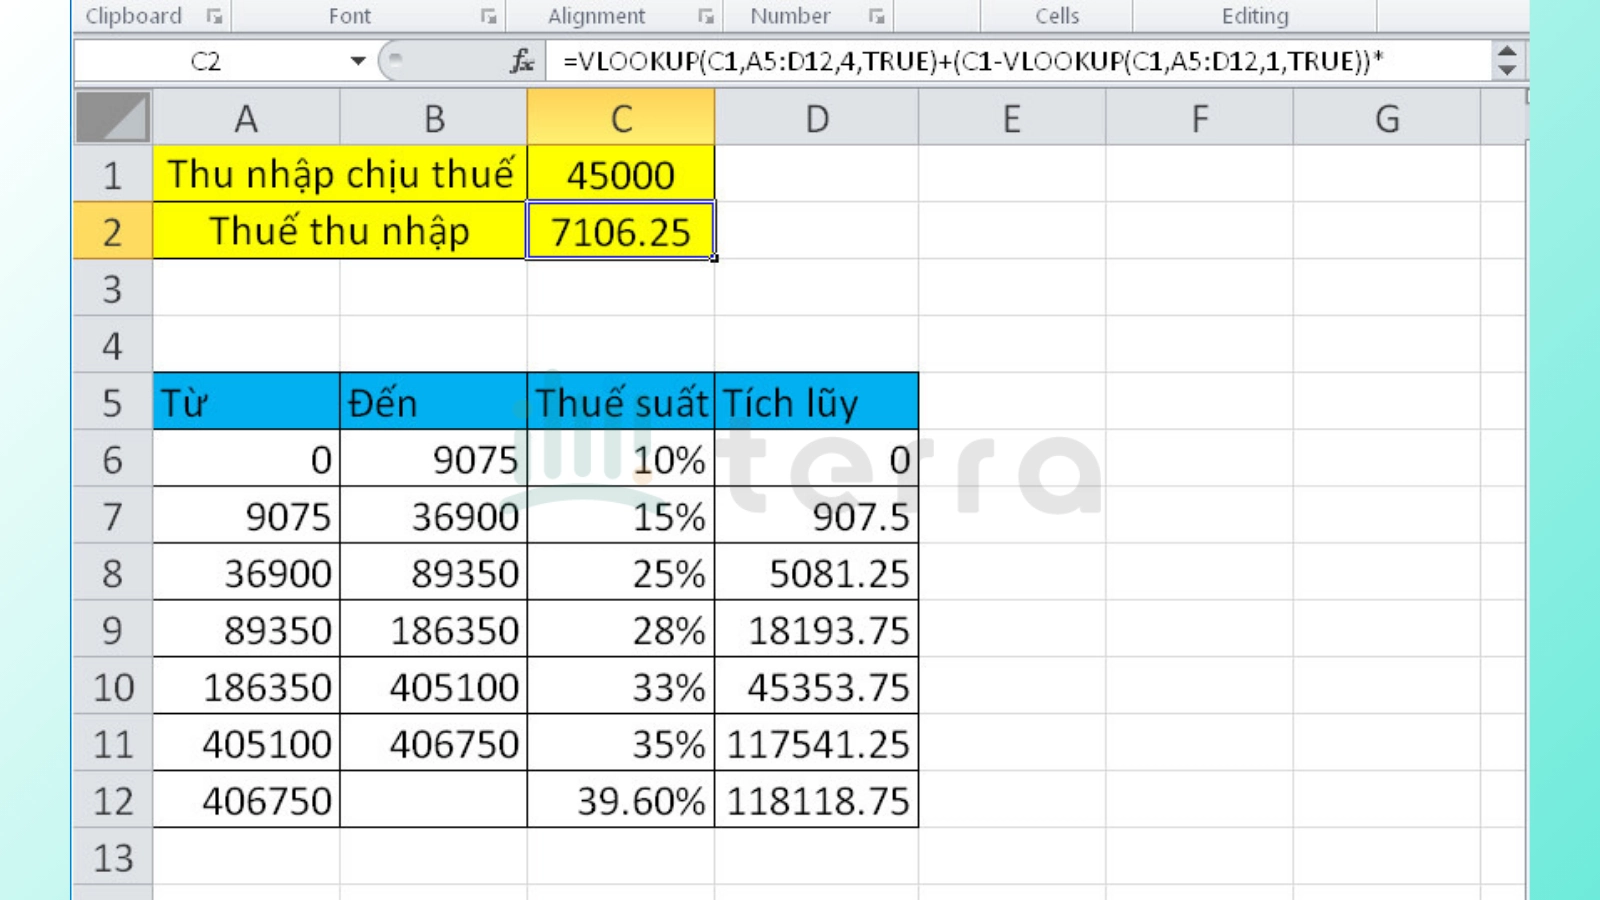This screenshot has width=1600, height=900.
Task: Select cell with value 45353.75
Action: [817, 687]
